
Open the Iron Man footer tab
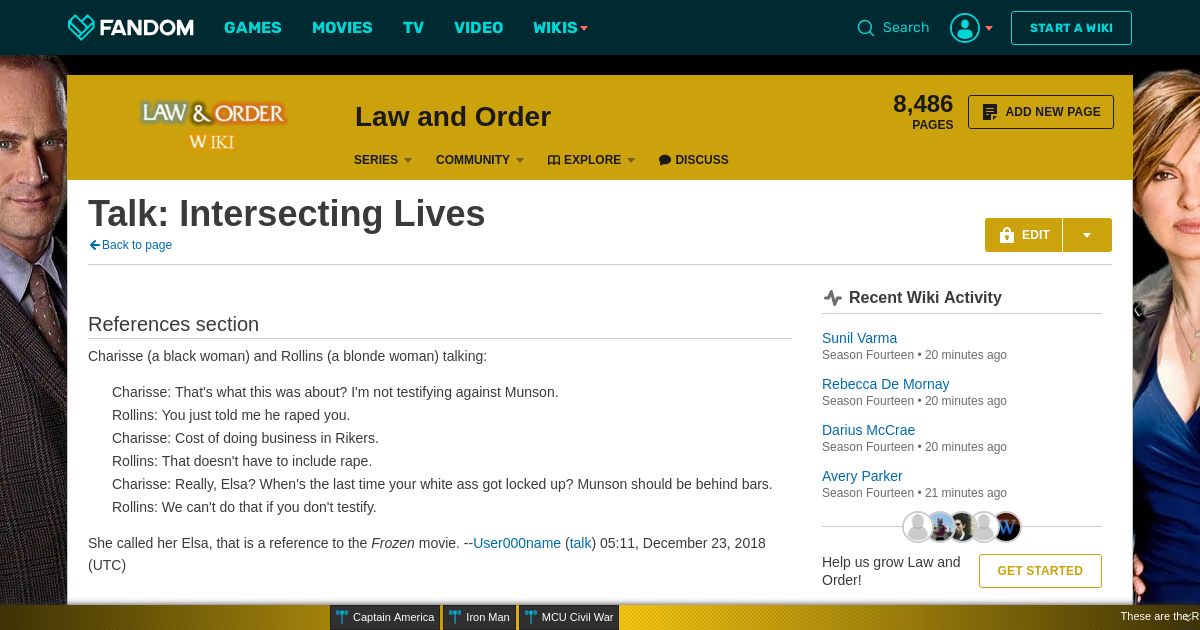[479, 617]
